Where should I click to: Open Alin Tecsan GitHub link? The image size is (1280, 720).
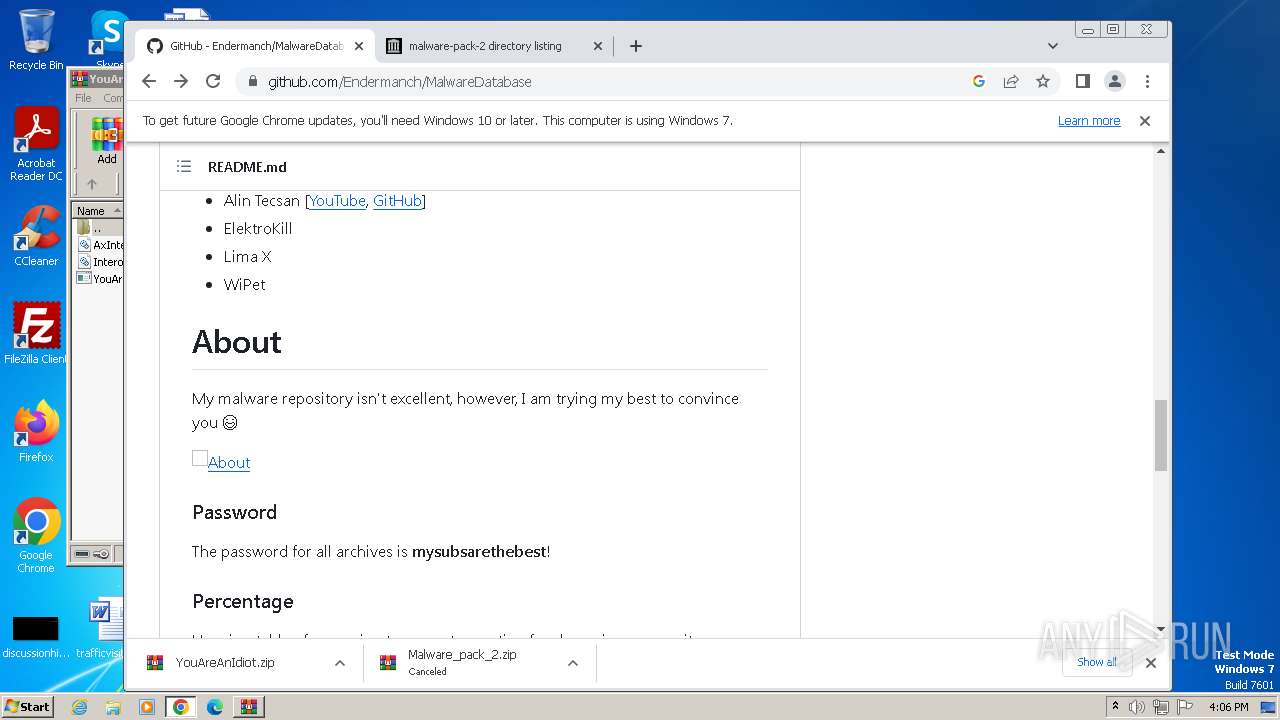(397, 200)
